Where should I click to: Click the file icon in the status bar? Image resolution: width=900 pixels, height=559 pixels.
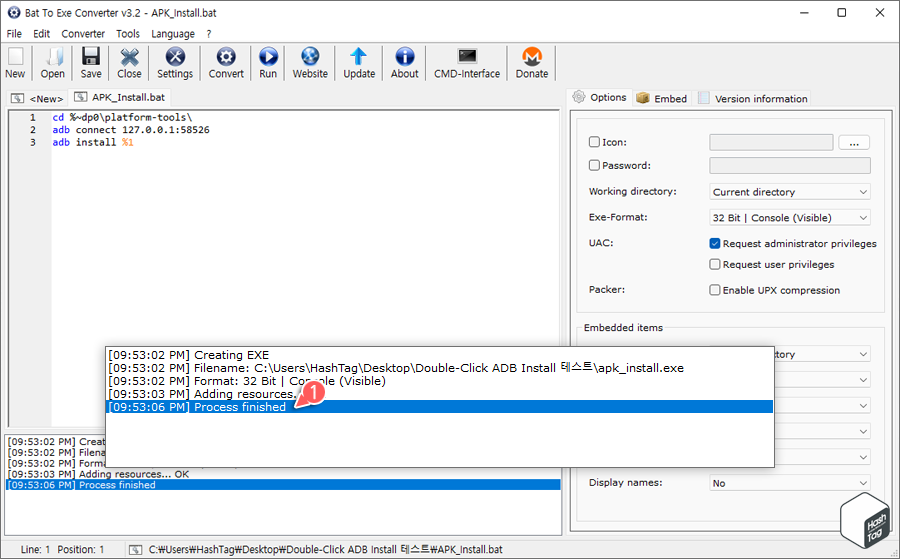(x=135, y=550)
